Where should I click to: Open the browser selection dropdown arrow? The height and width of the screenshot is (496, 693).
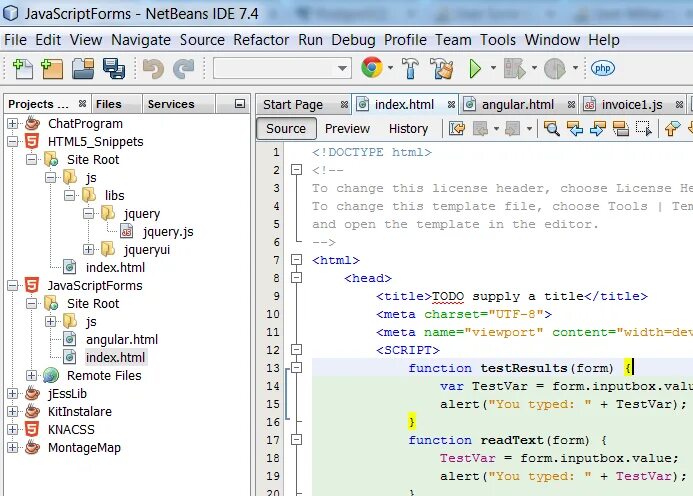point(390,68)
